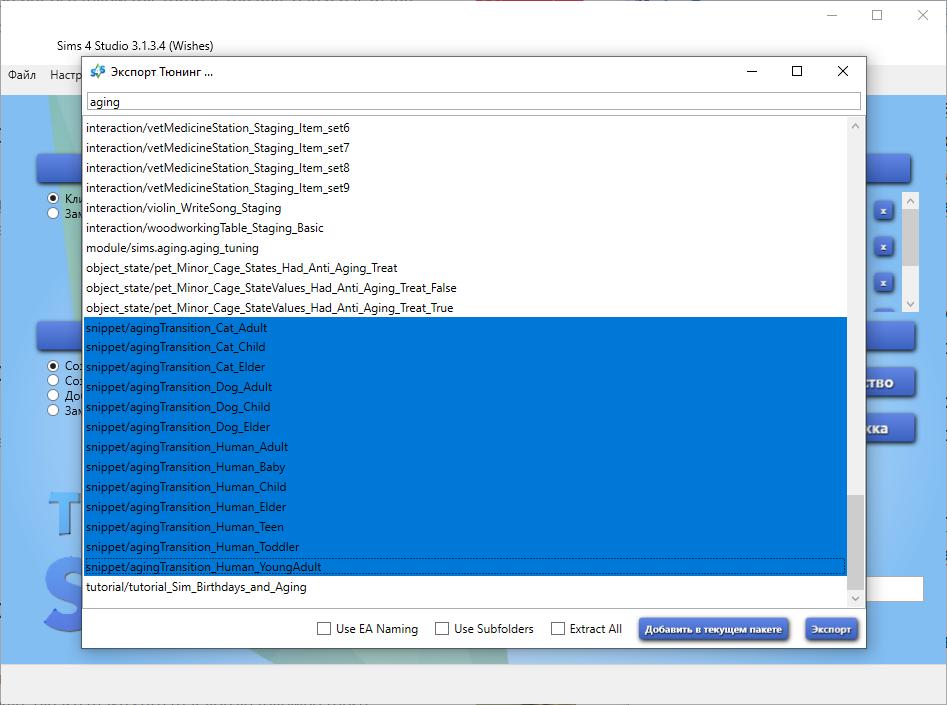
Task: Click the search field containing 'aging'
Action: point(473,101)
